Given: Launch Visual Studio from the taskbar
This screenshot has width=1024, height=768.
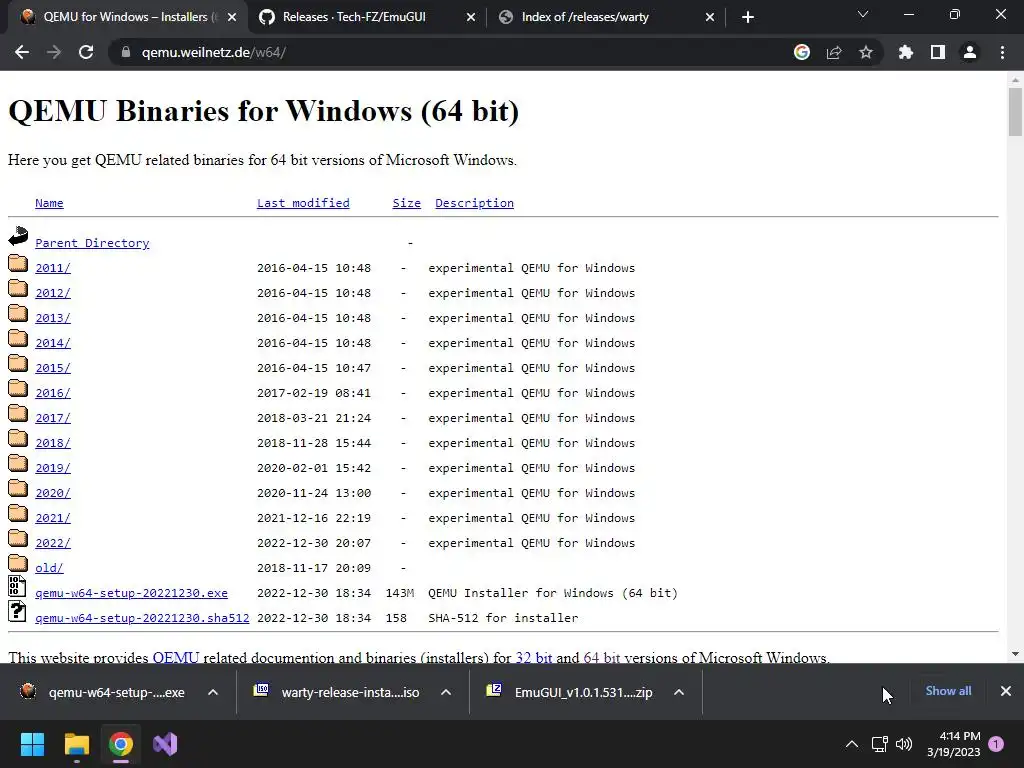Looking at the screenshot, I should [165, 744].
